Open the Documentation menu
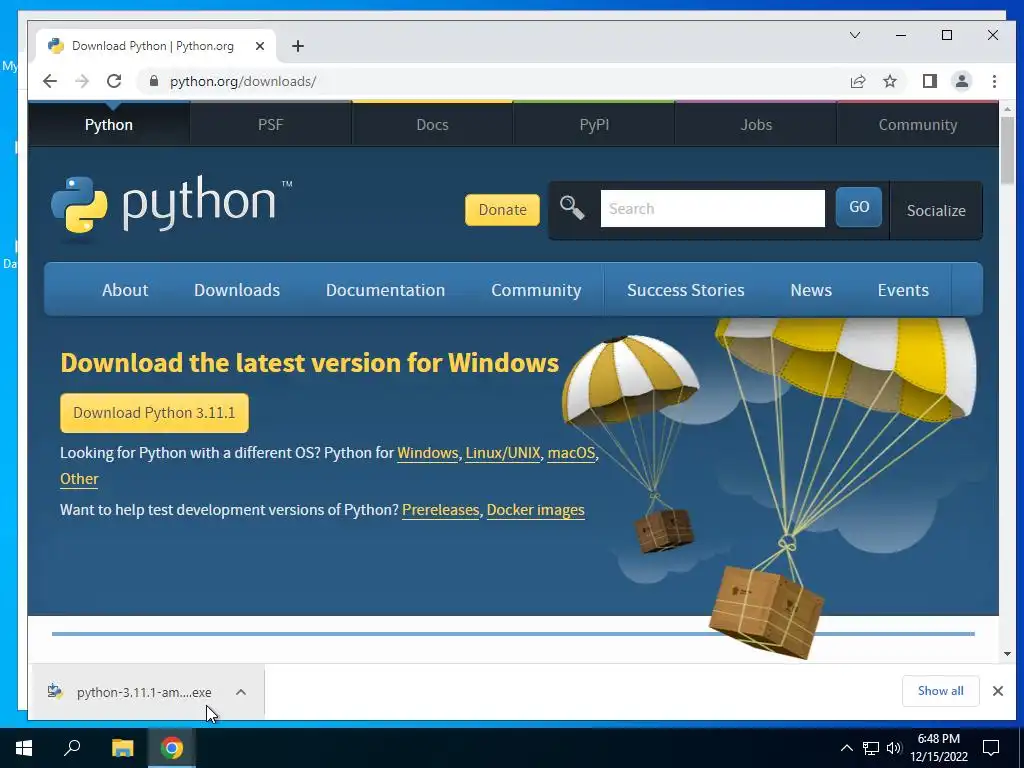 (385, 290)
